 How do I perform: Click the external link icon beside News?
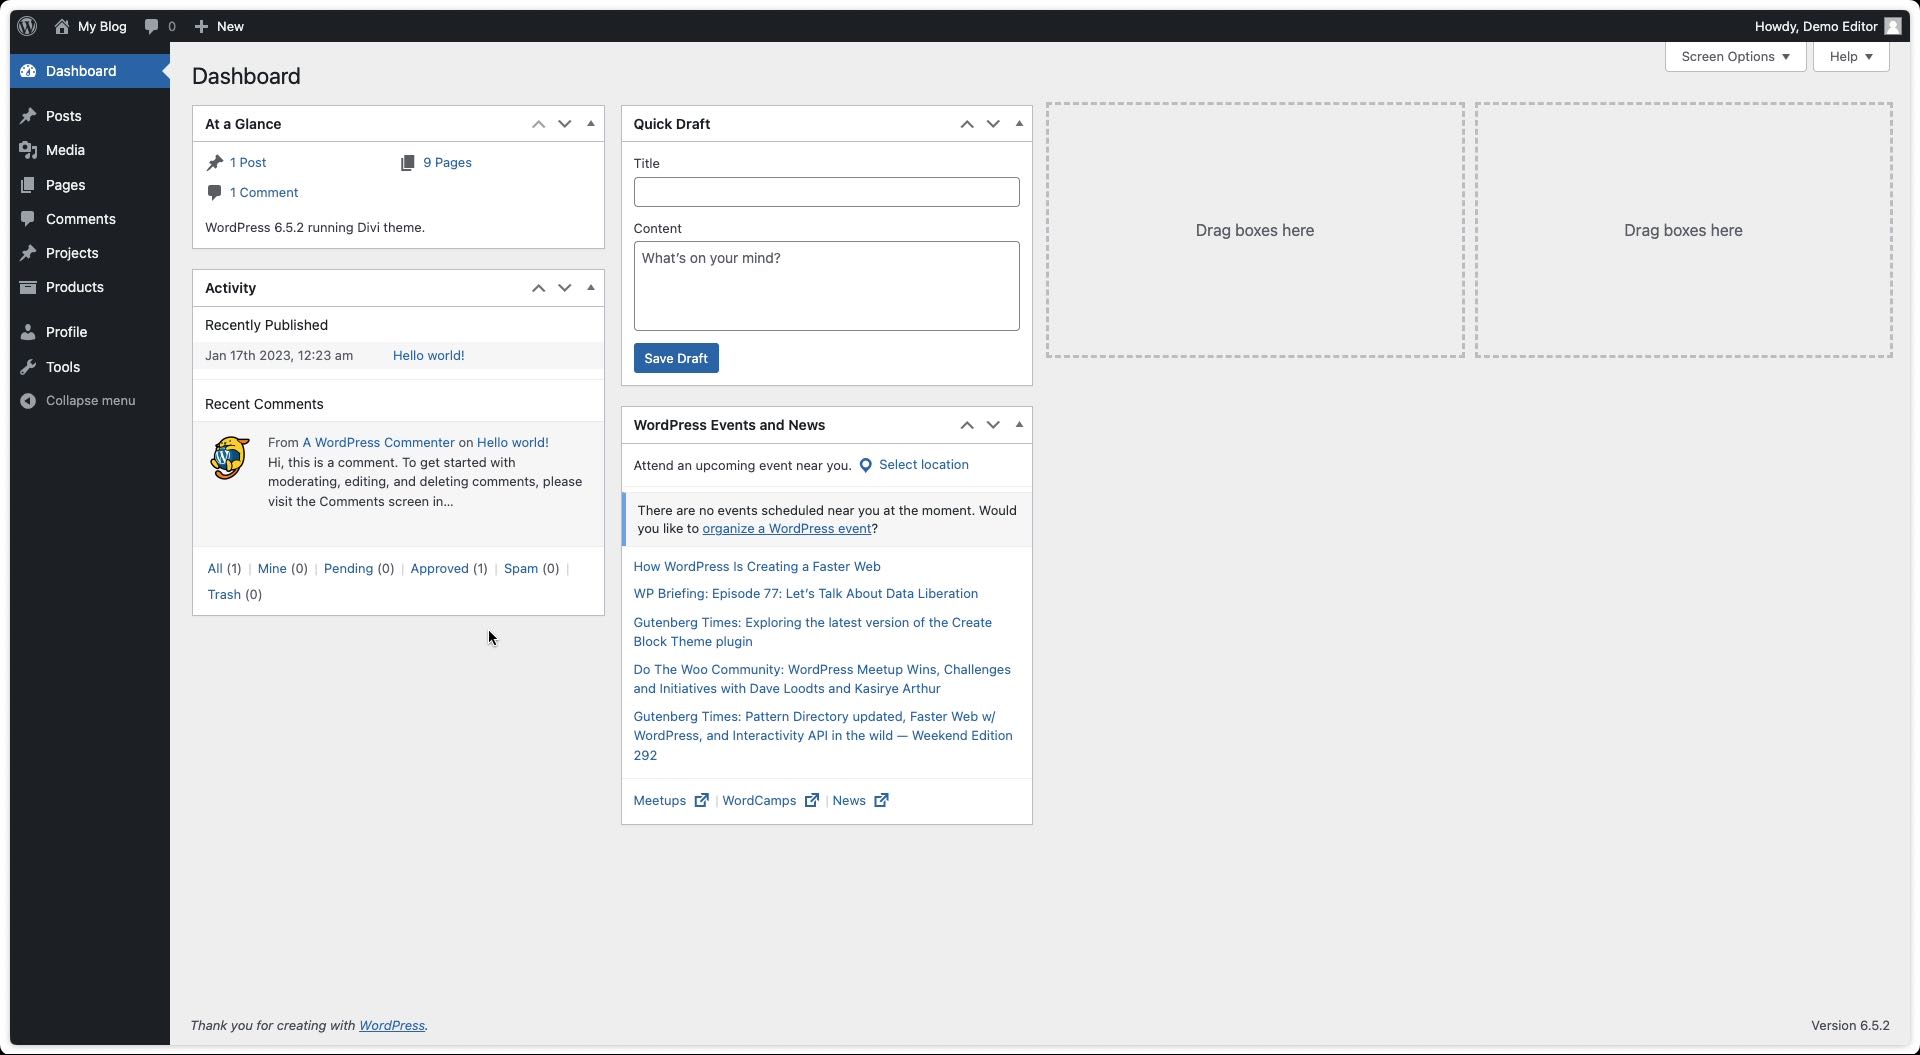[881, 800]
